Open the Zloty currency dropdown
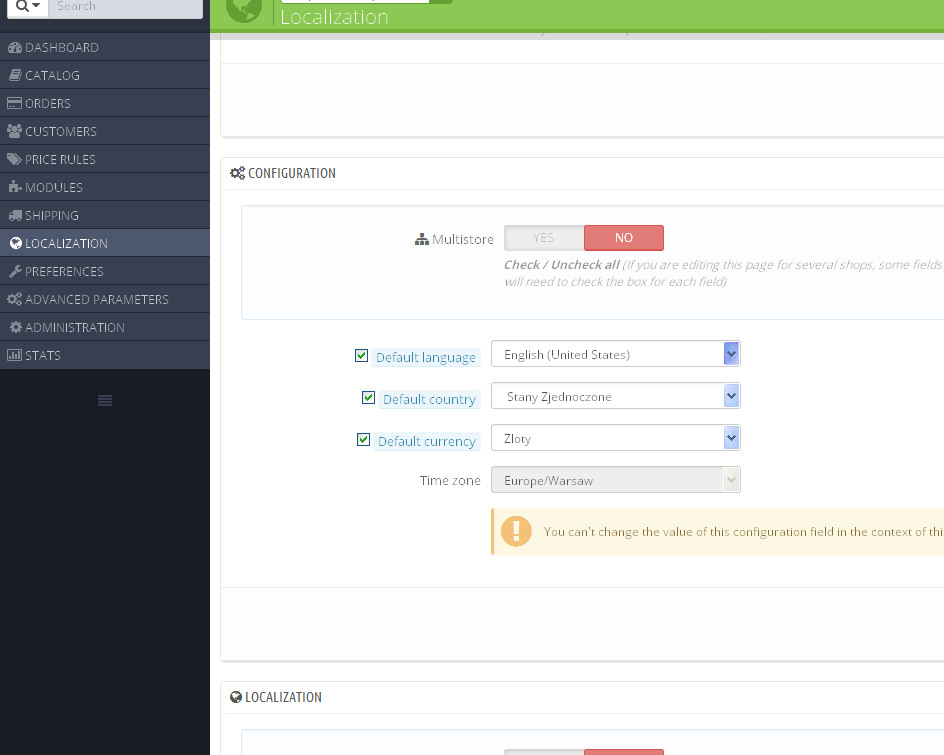This screenshot has width=944, height=755. click(616, 438)
